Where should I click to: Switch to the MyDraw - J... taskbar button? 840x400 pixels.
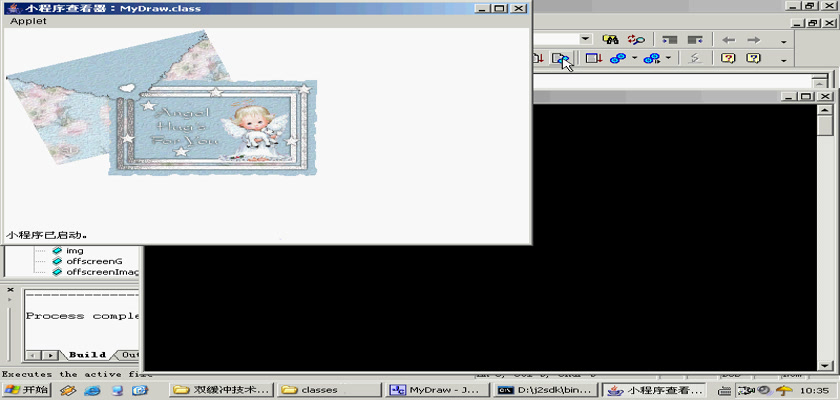tap(438, 390)
